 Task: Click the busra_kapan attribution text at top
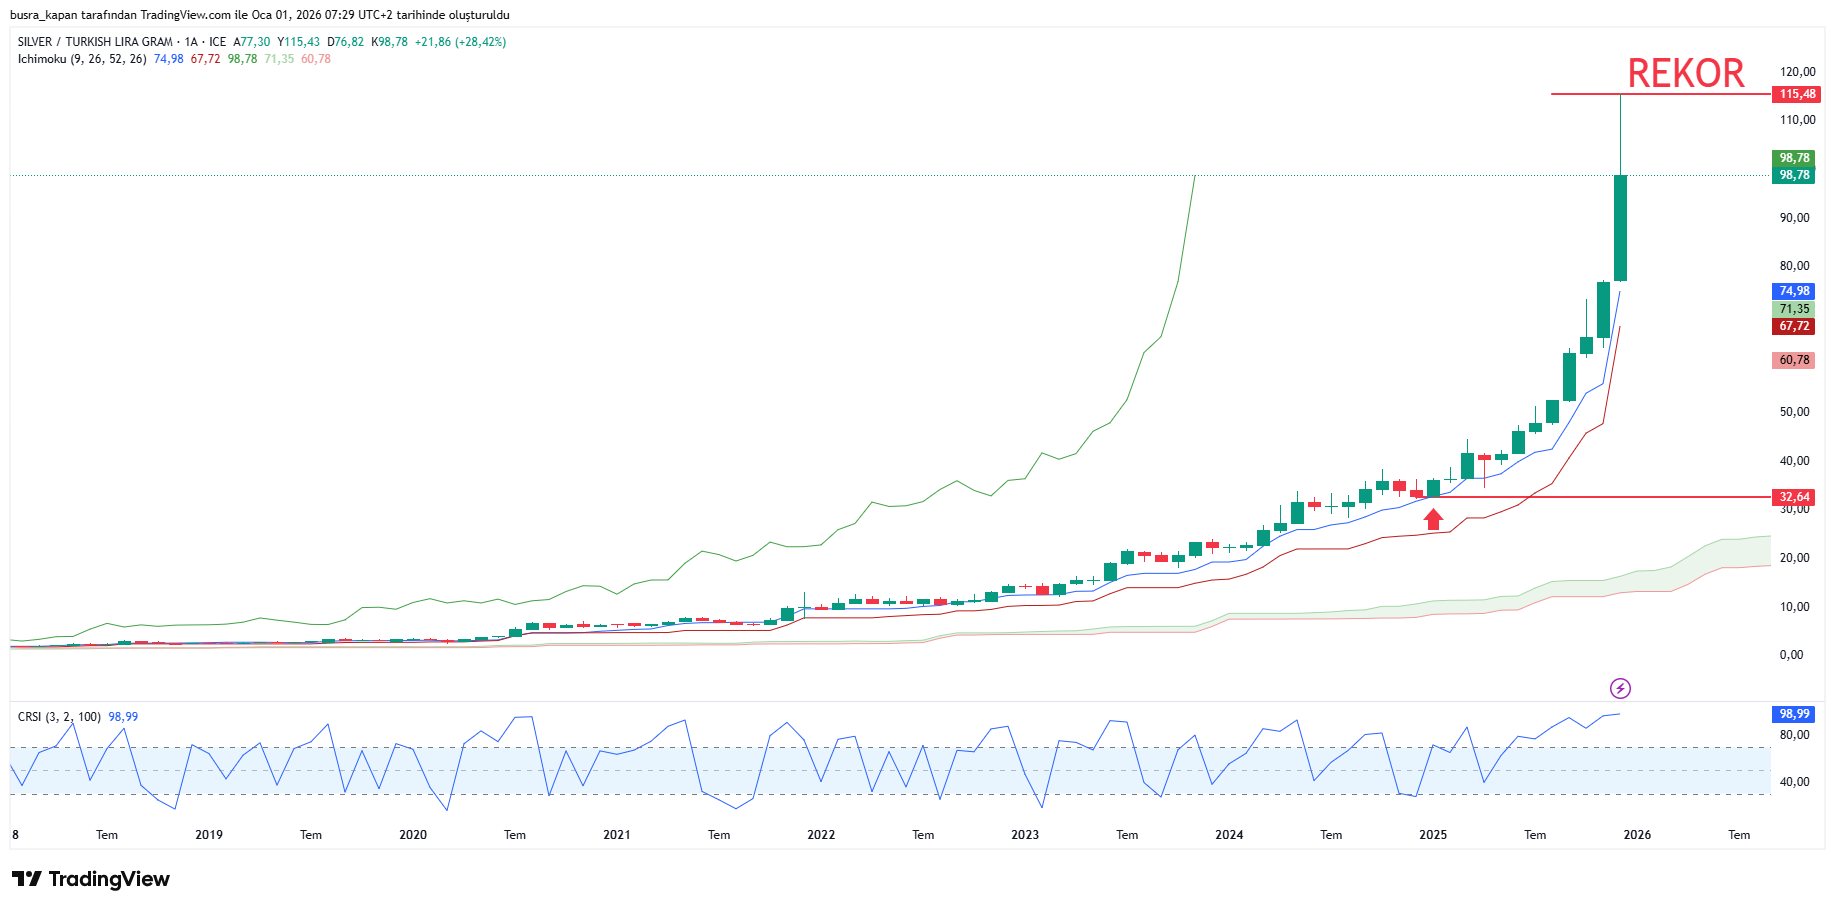click(259, 15)
